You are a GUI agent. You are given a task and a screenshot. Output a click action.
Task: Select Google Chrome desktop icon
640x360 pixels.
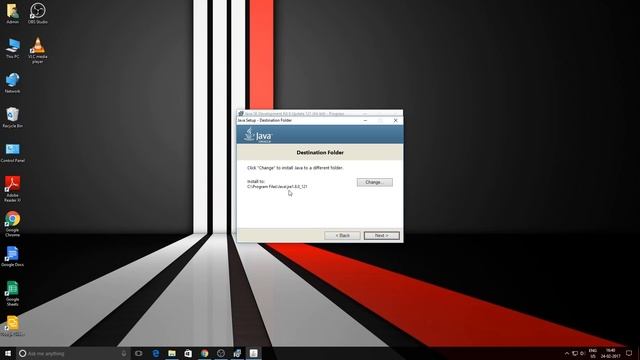[x=13, y=224]
